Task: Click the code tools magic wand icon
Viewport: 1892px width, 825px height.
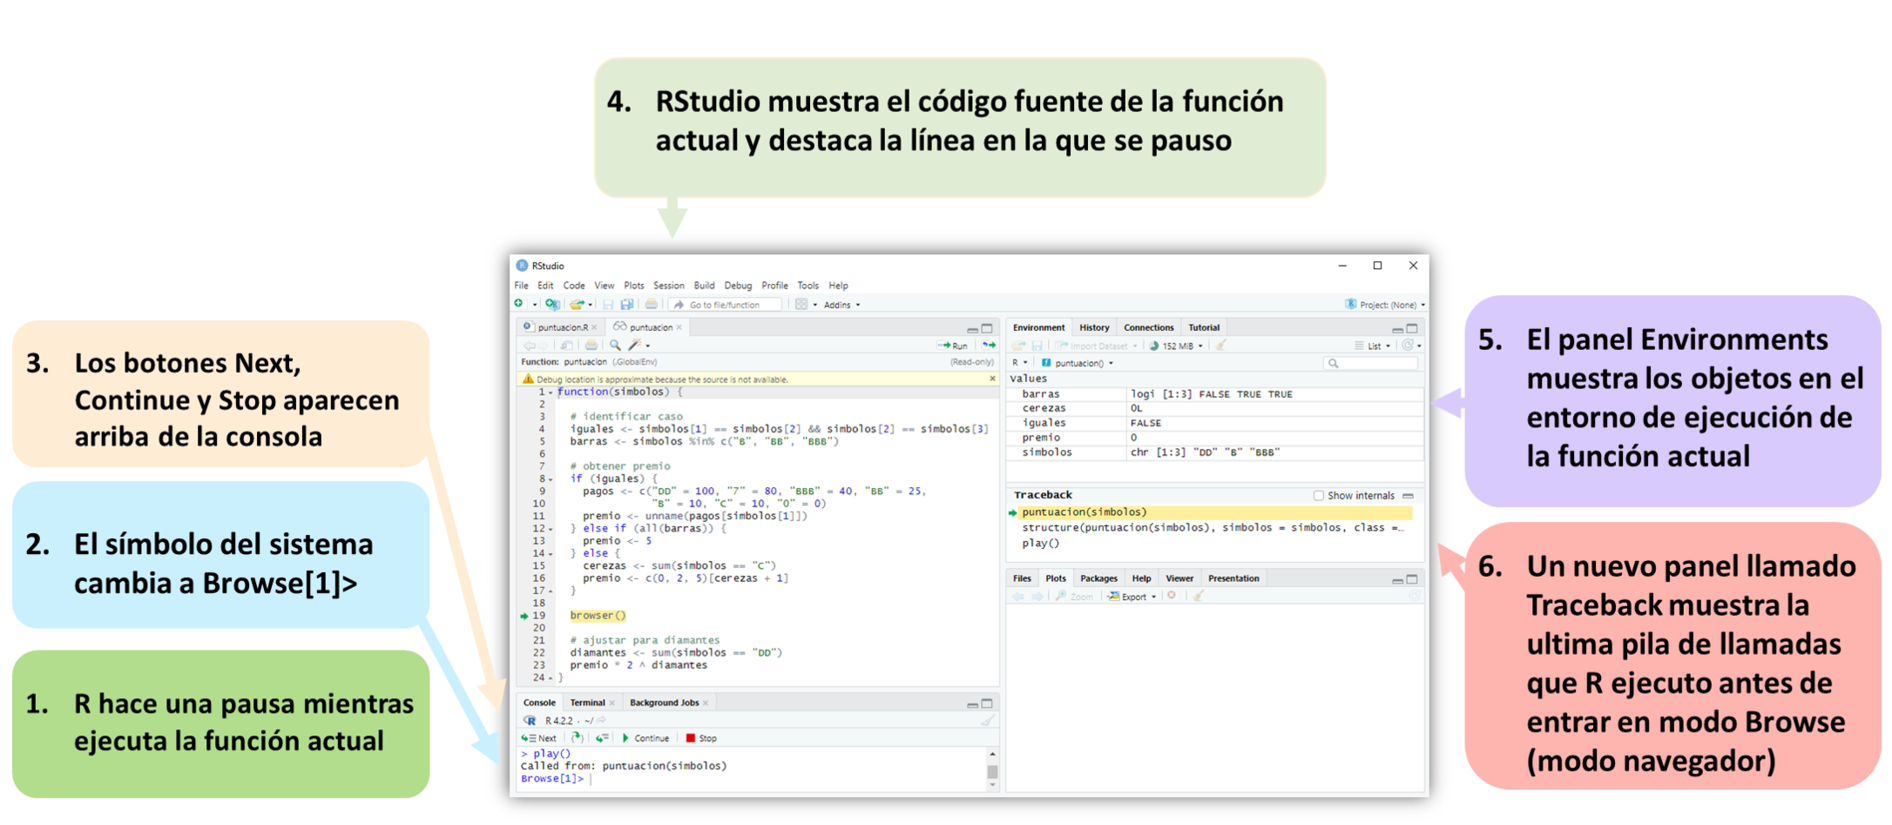Action: (635, 345)
